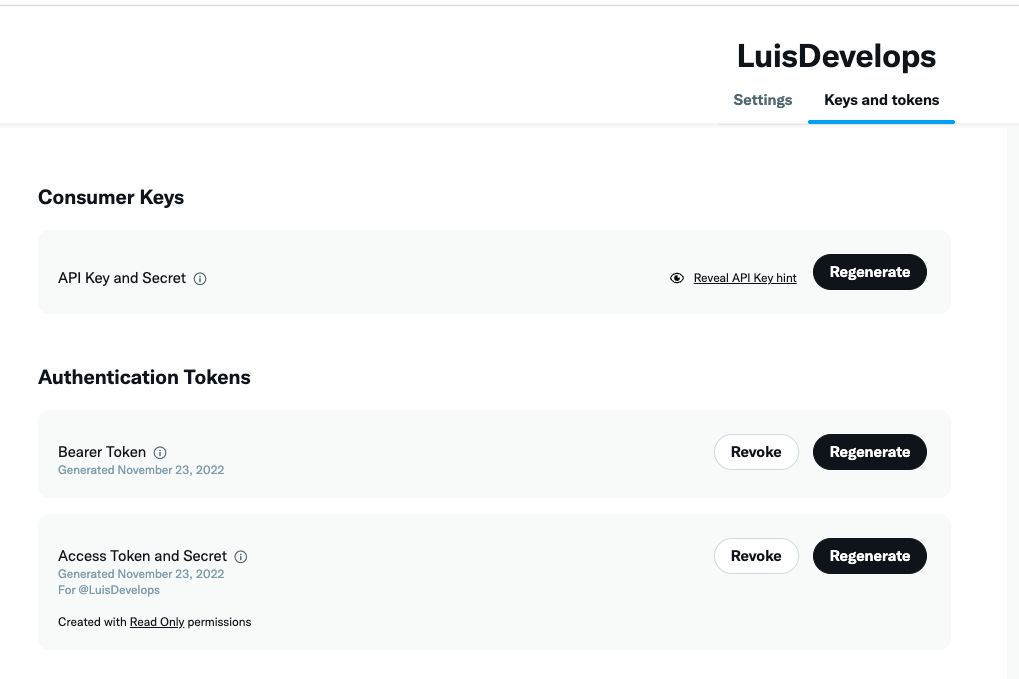
Task: Click info icon beside API Key and Secret
Action: (200, 279)
